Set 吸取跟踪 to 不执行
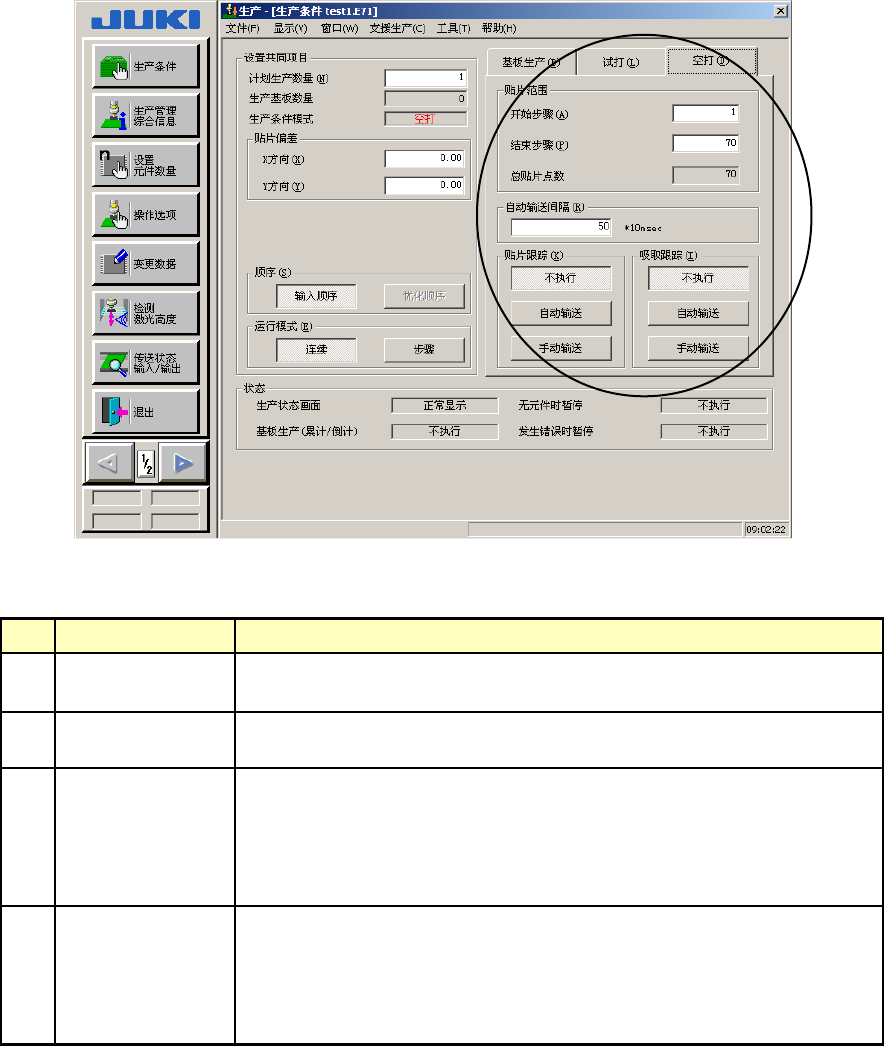This screenshot has width=884, height=1046. coord(698,278)
